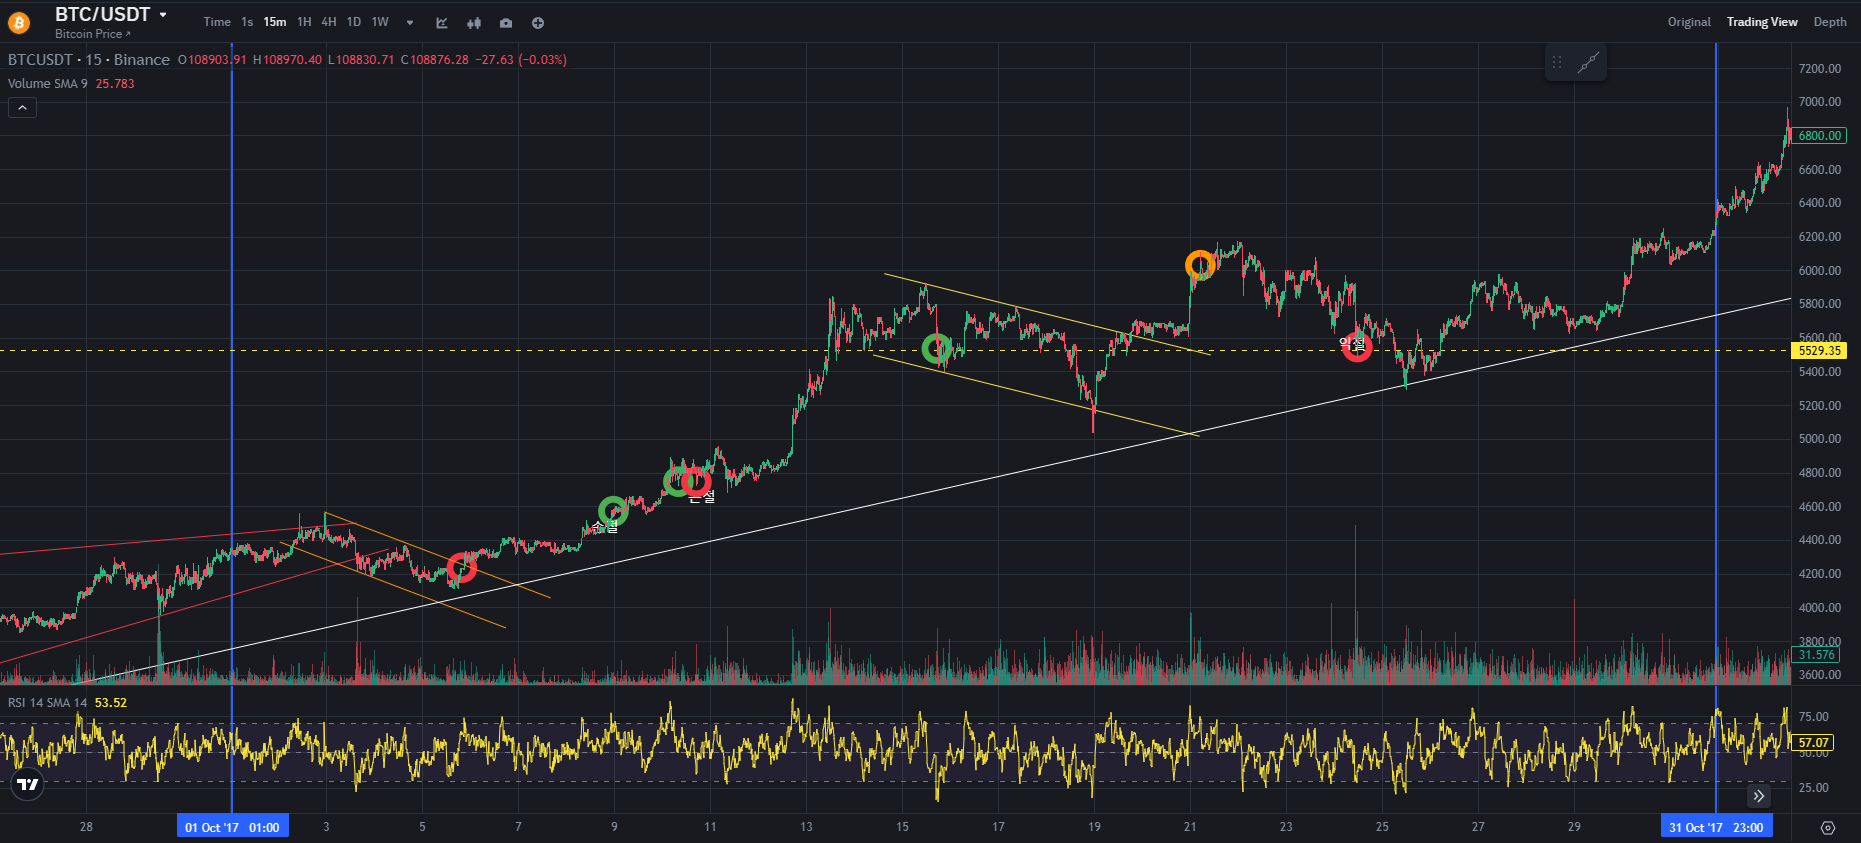The width and height of the screenshot is (1861, 843).
Task: Click the 25.783 volume legend value
Action: (x=115, y=84)
